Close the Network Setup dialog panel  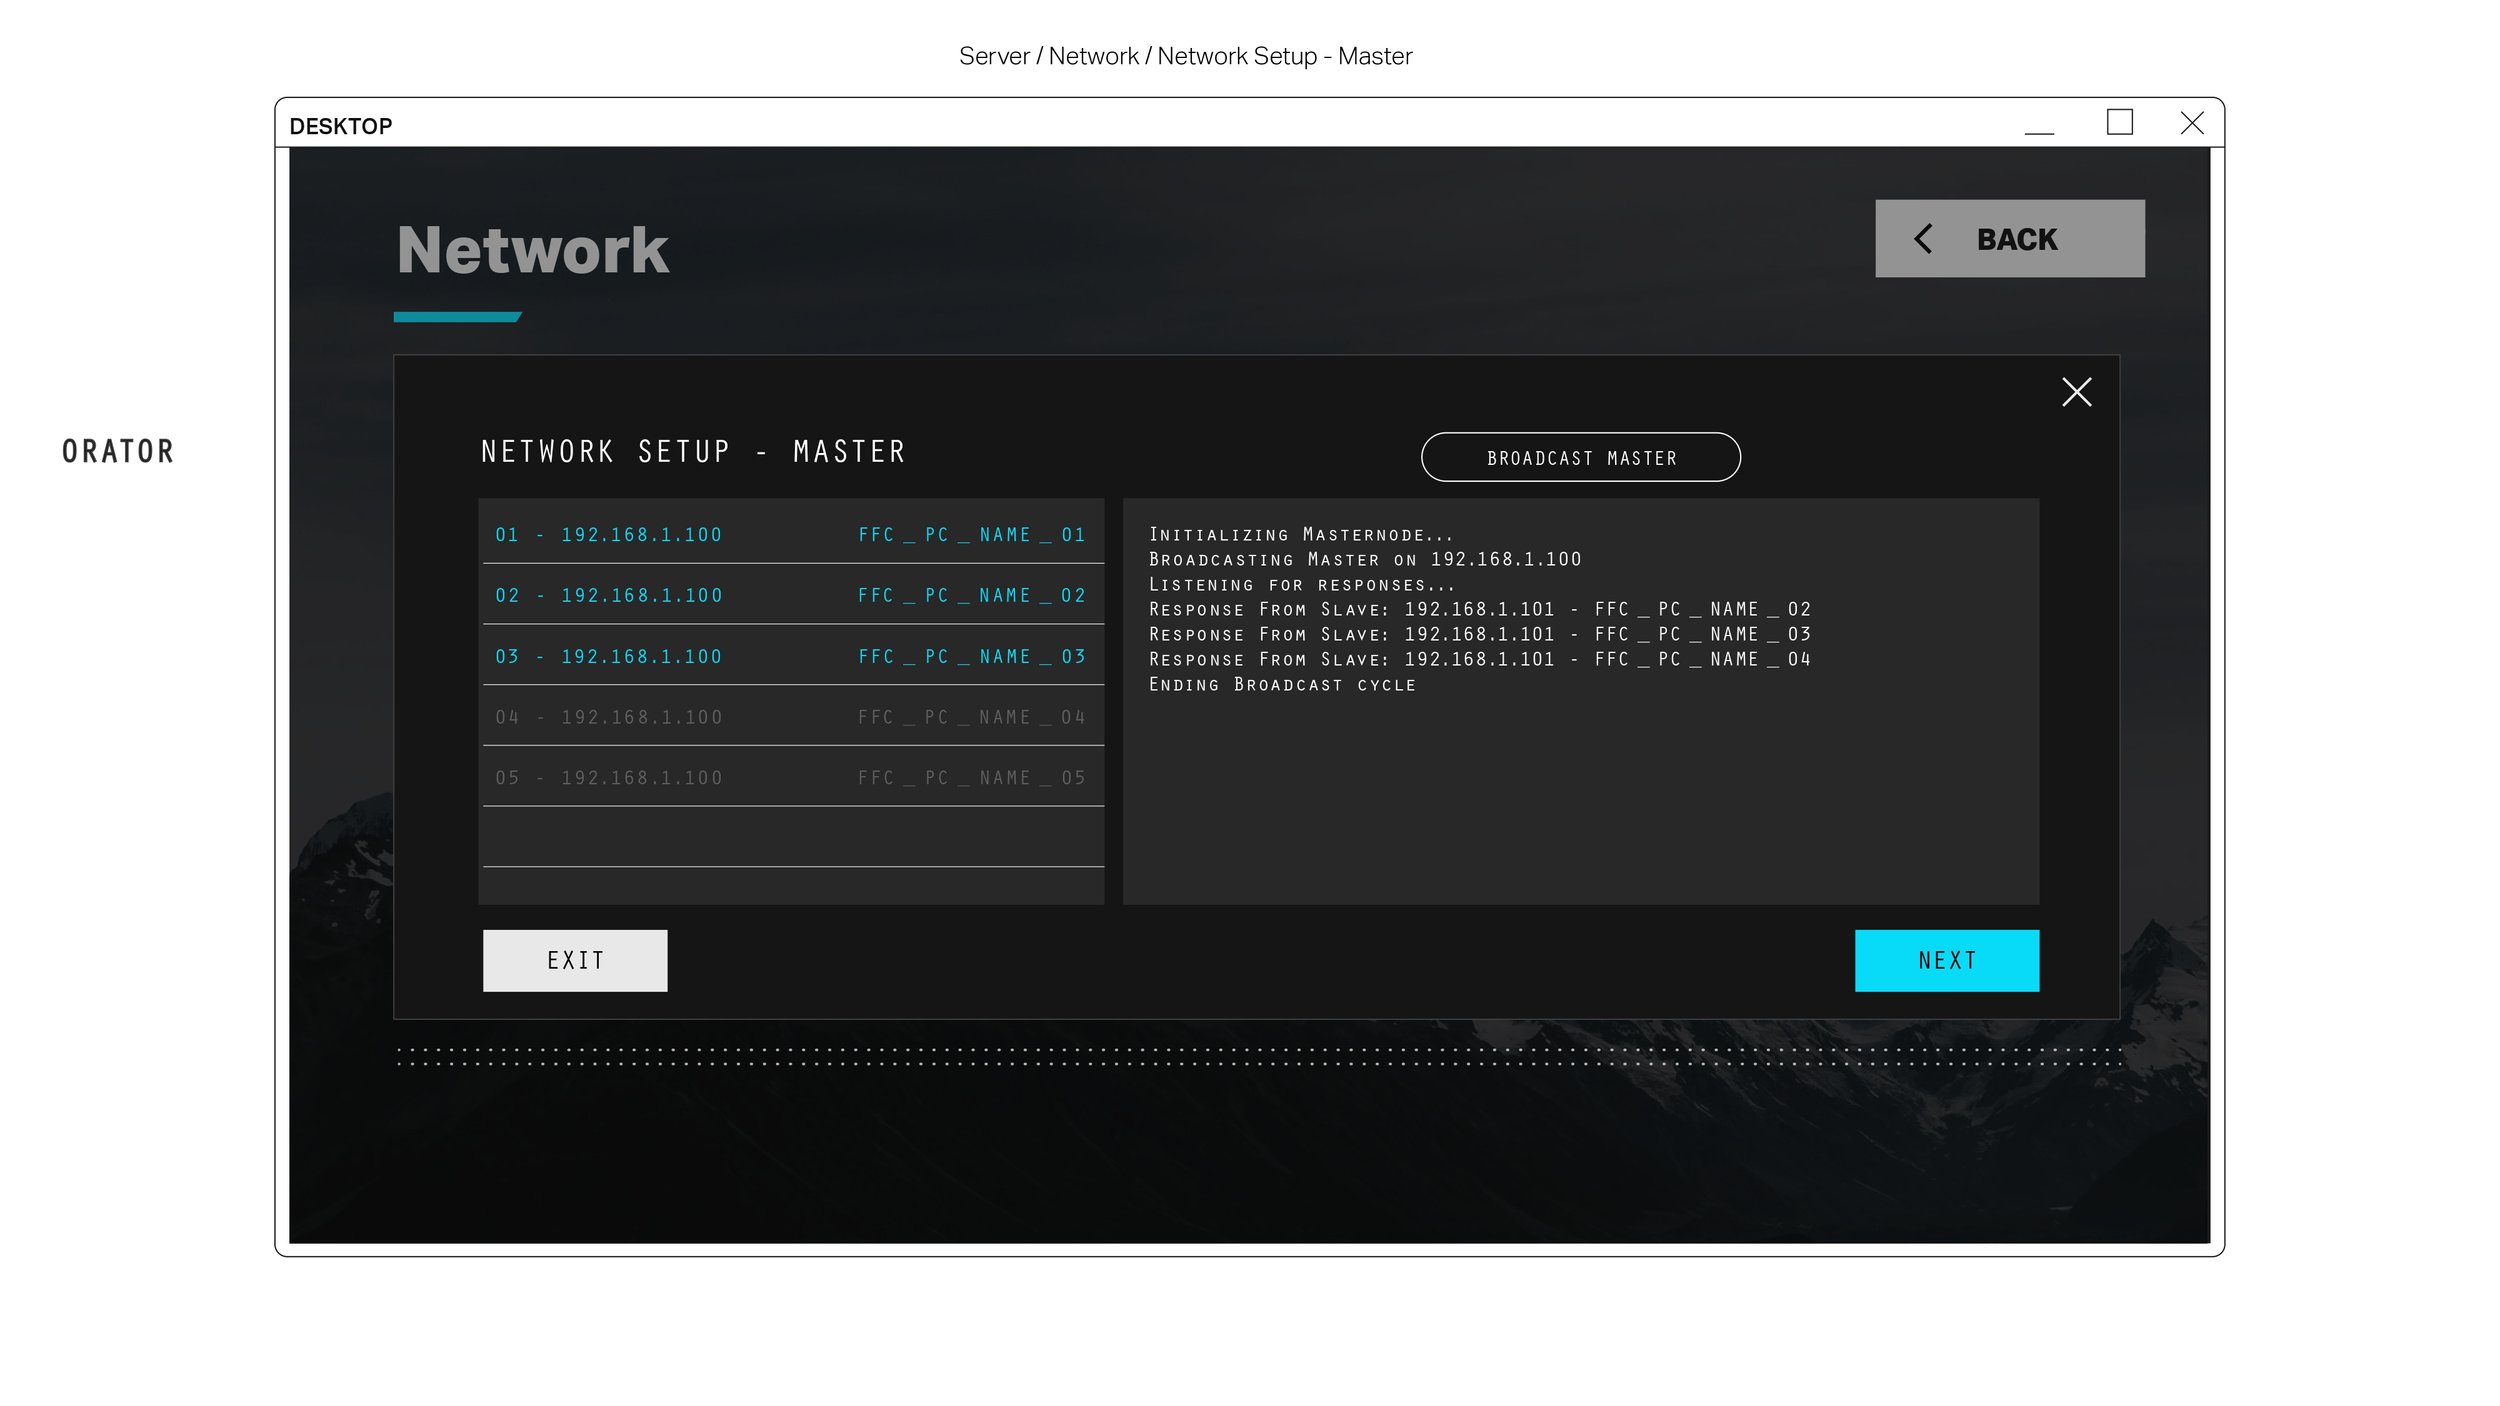pyautogui.click(x=2077, y=392)
